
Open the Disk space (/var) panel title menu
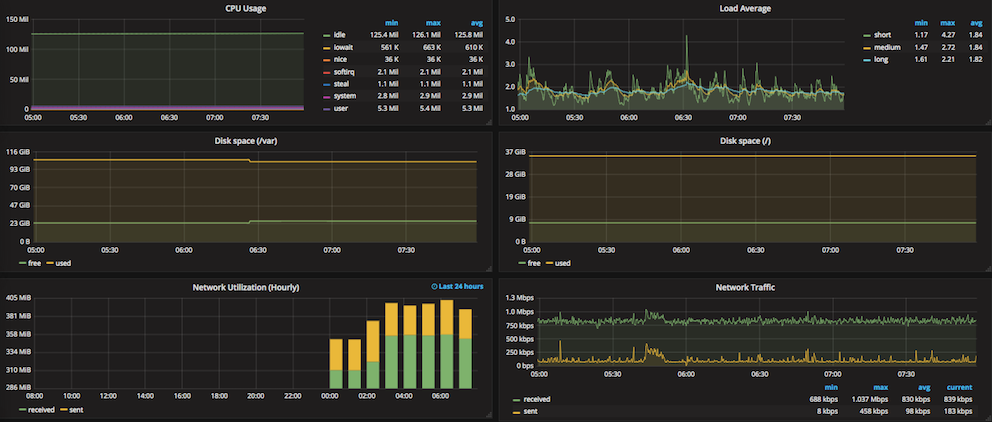tap(245, 141)
